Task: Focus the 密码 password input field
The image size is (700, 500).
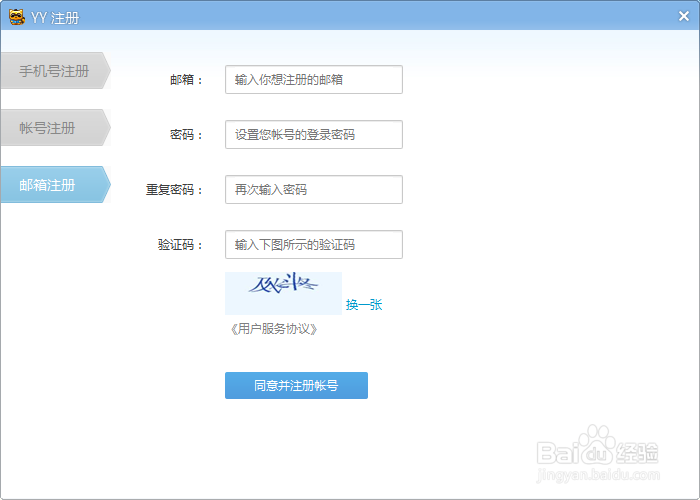Action: pyautogui.click(x=314, y=134)
